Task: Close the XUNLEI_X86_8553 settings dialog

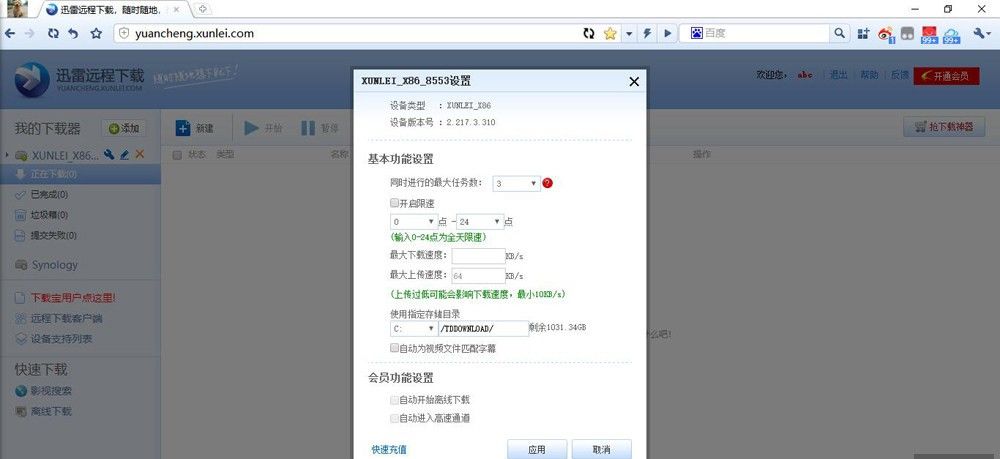Action: 633,81
